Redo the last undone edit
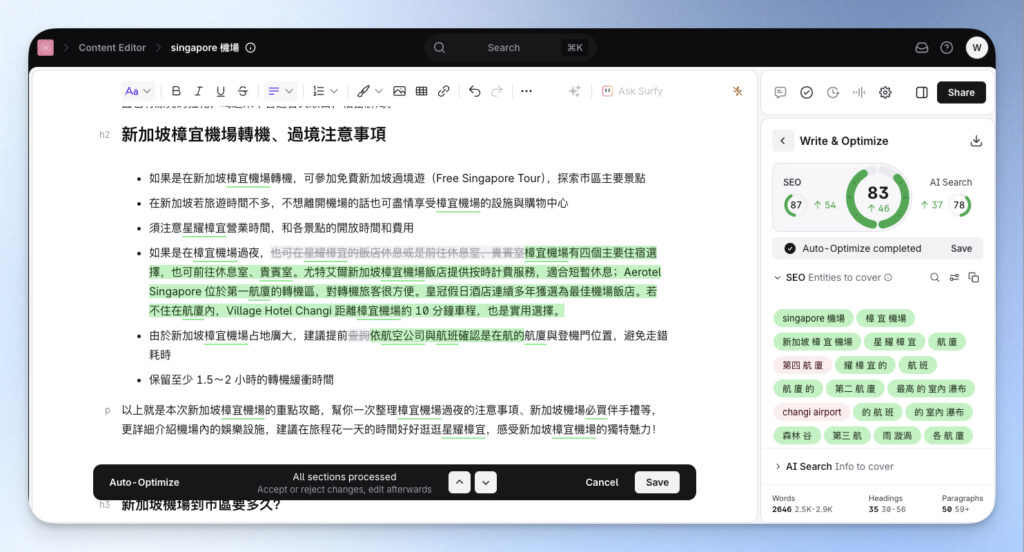Viewport: 1024px width, 552px height. pyautogui.click(x=497, y=91)
